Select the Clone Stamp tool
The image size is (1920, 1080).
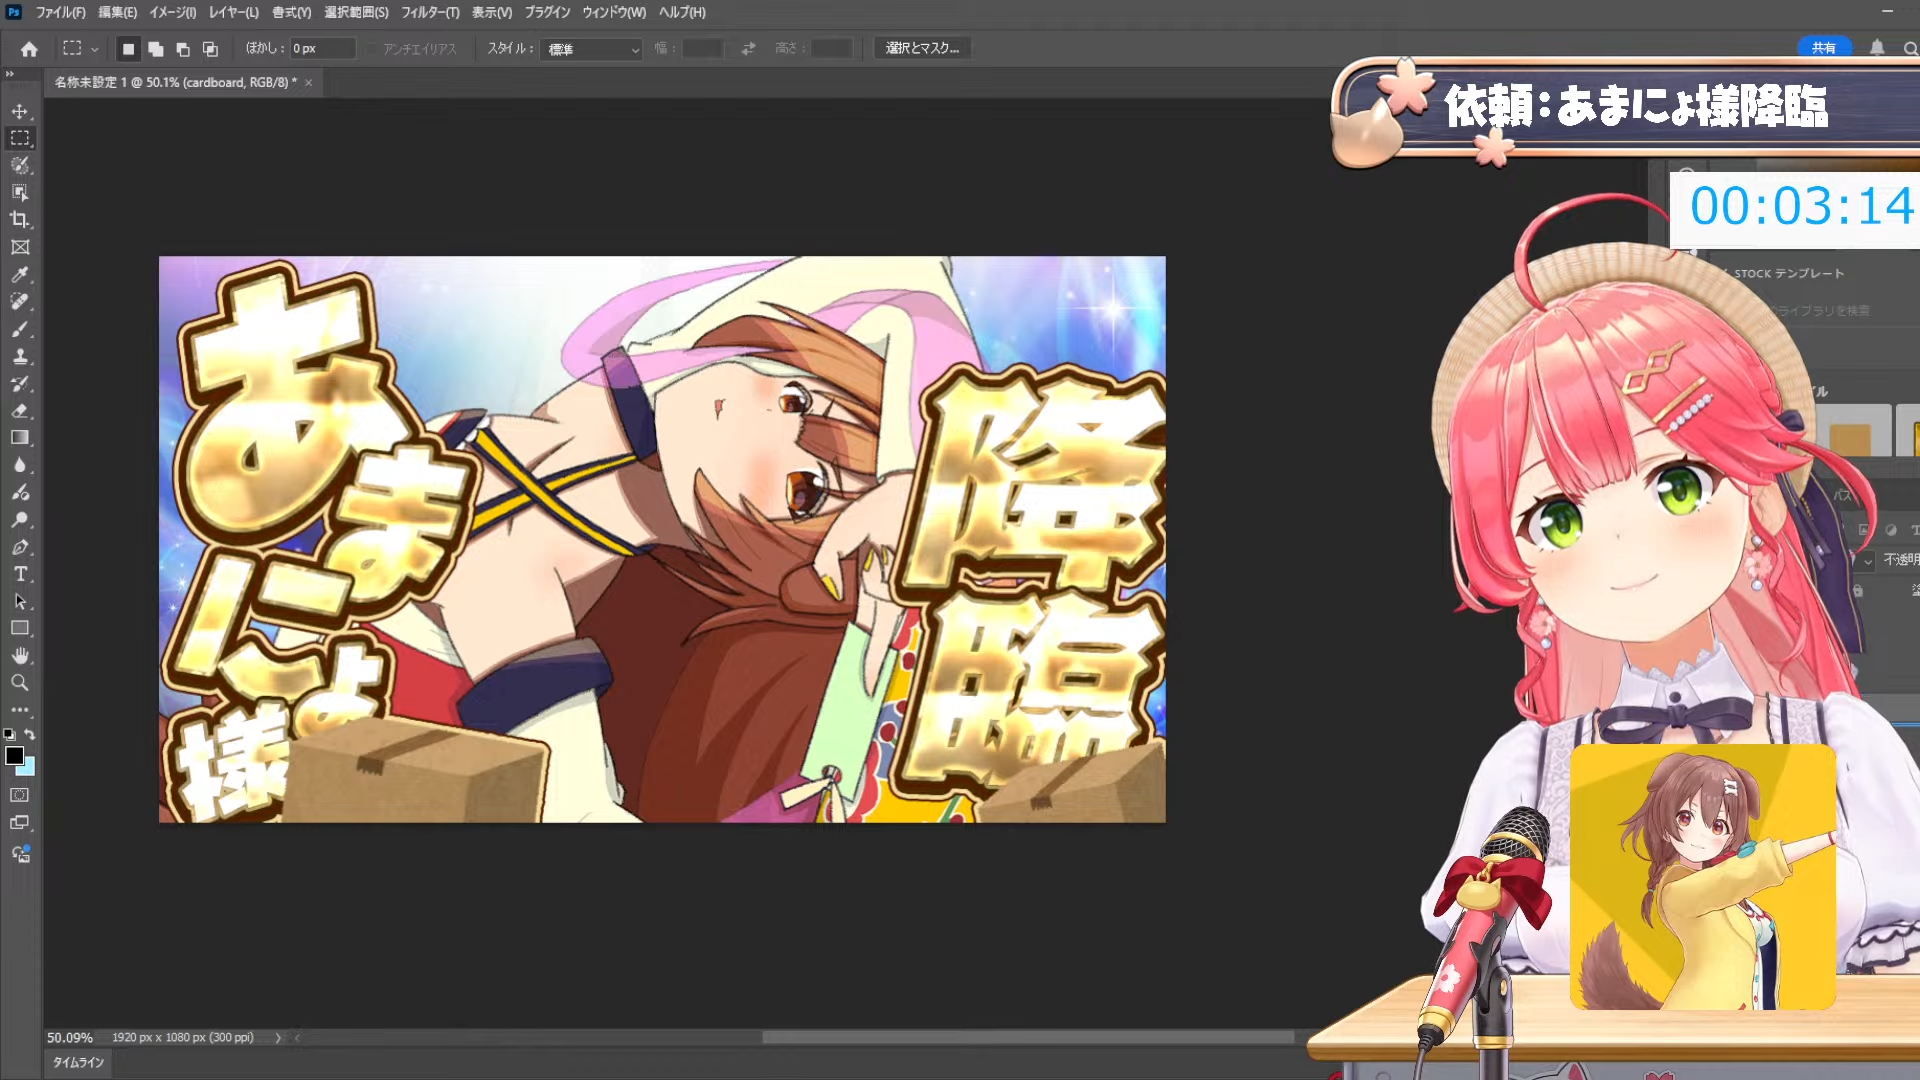[20, 356]
